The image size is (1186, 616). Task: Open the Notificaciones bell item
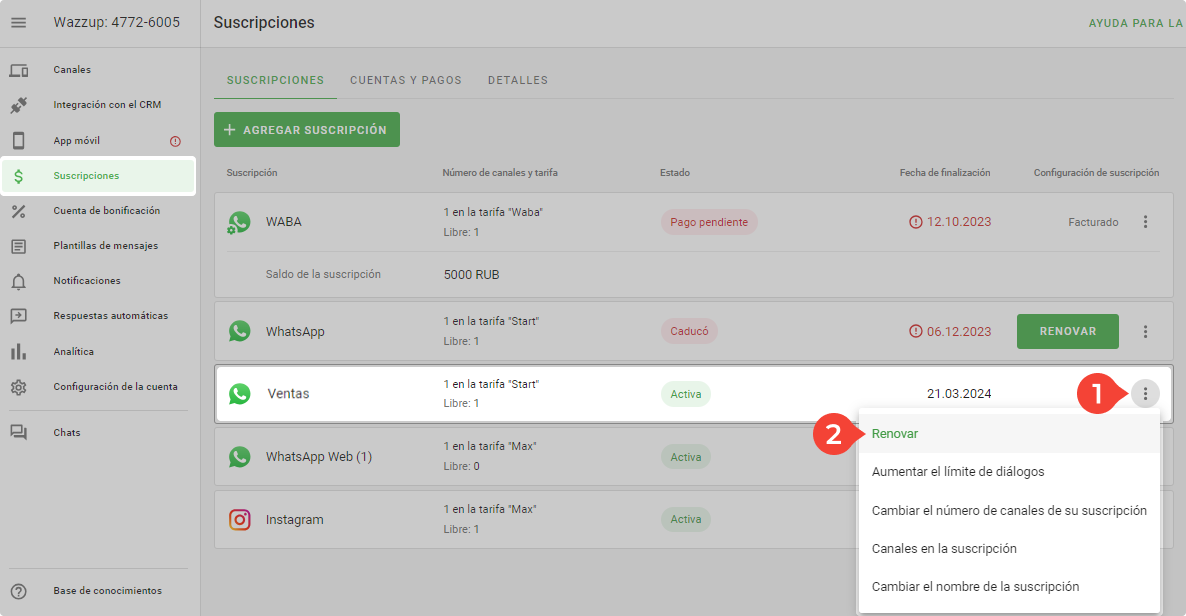(87, 281)
